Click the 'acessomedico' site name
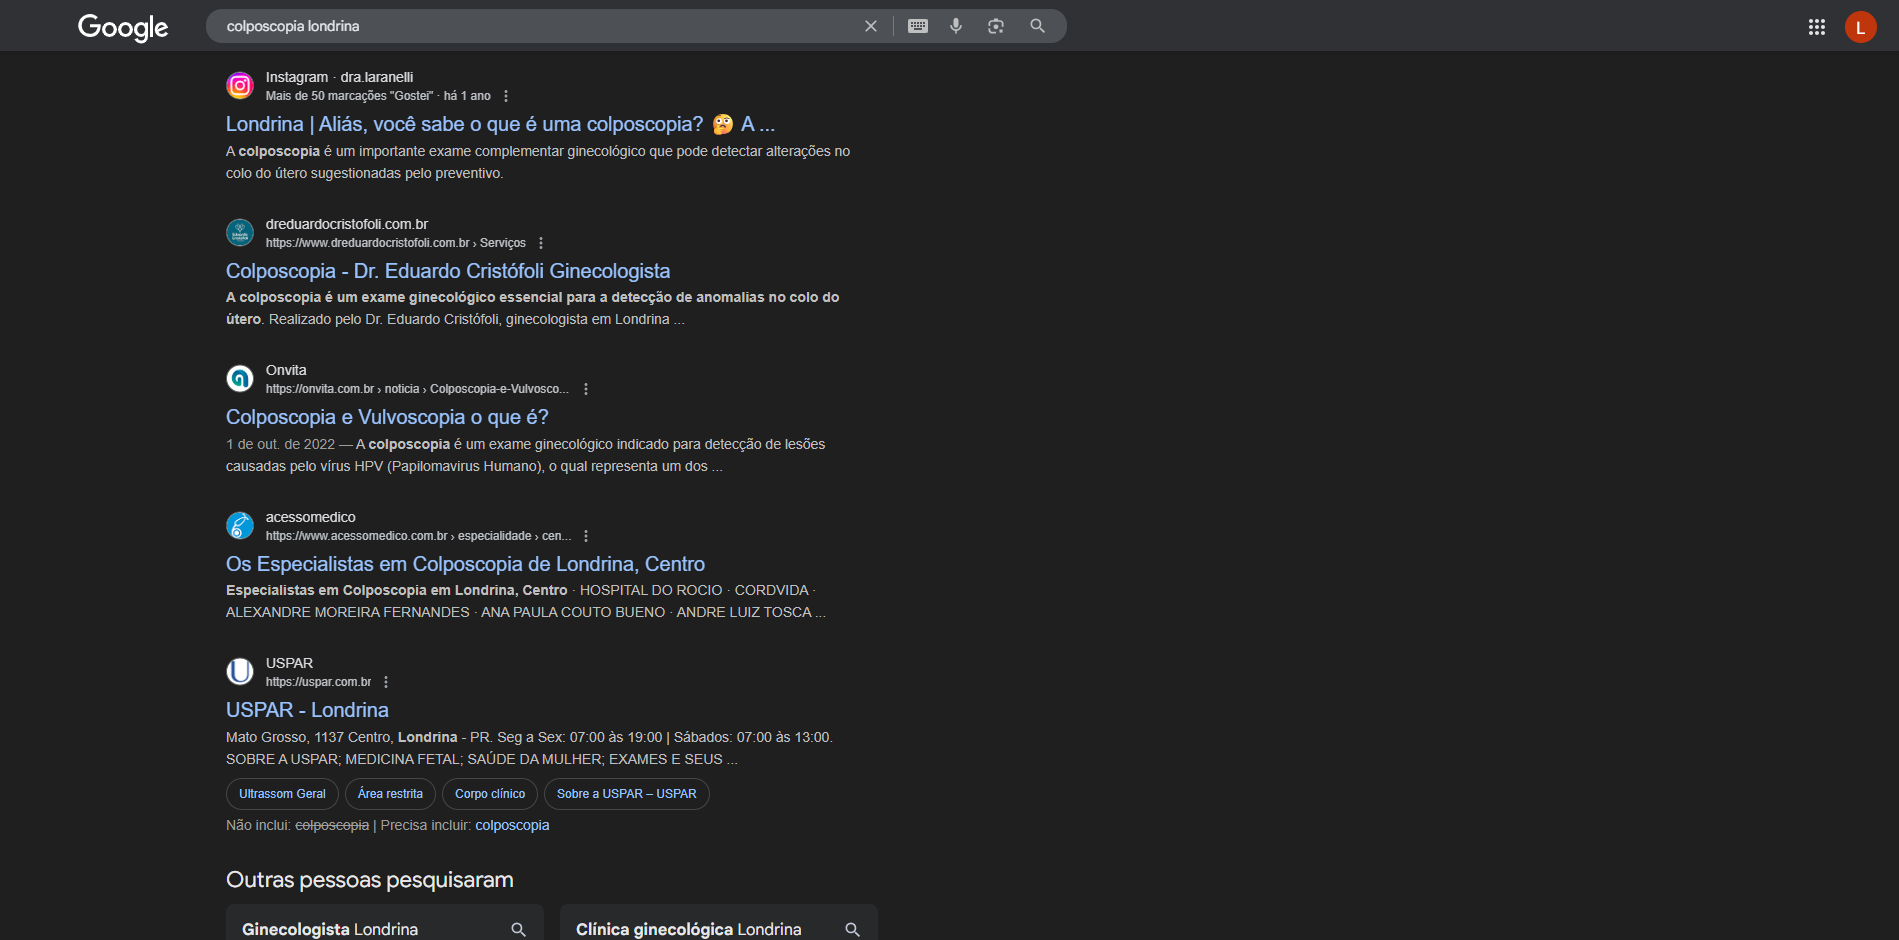1899x940 pixels. pyautogui.click(x=311, y=517)
